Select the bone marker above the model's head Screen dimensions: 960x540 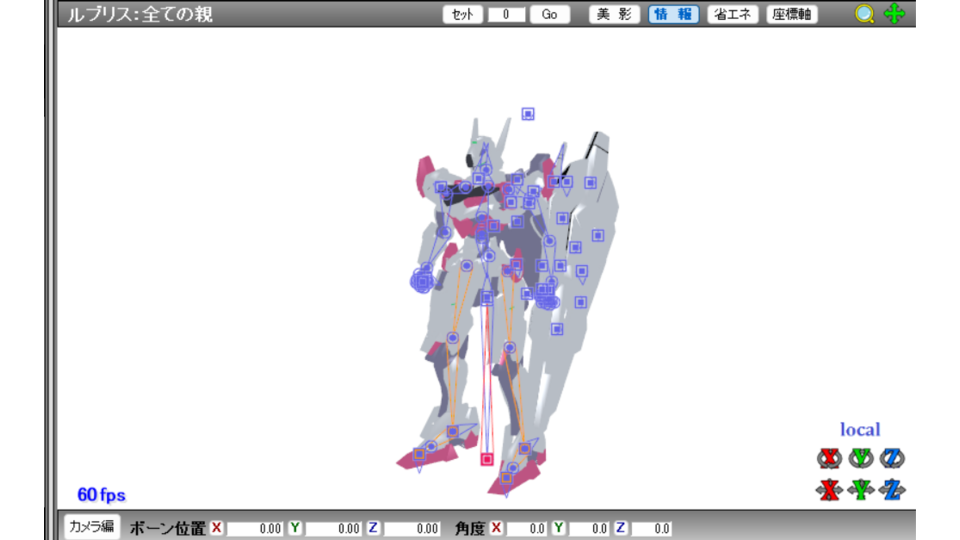pos(528,114)
